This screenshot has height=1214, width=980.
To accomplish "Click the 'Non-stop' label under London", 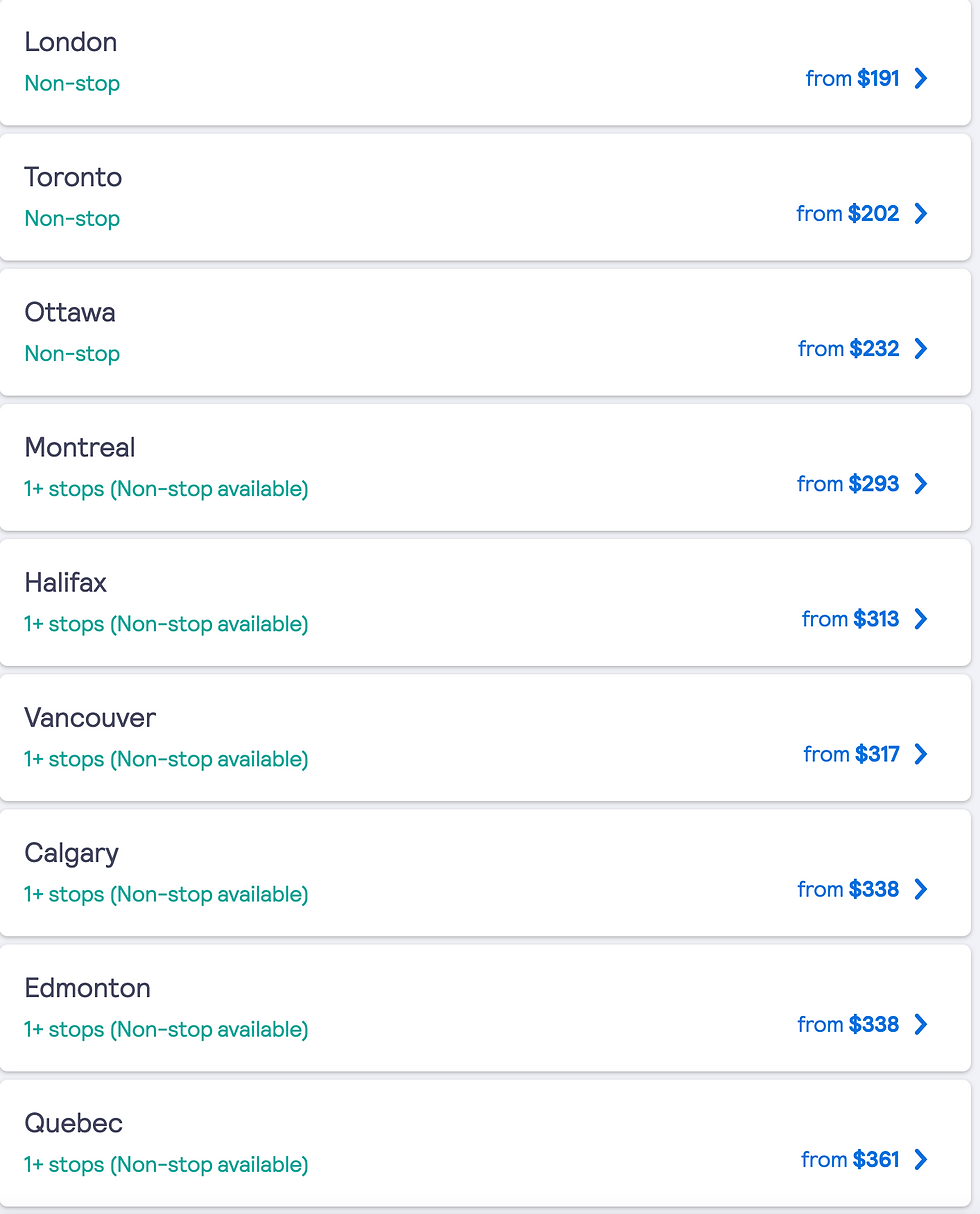I will (72, 83).
